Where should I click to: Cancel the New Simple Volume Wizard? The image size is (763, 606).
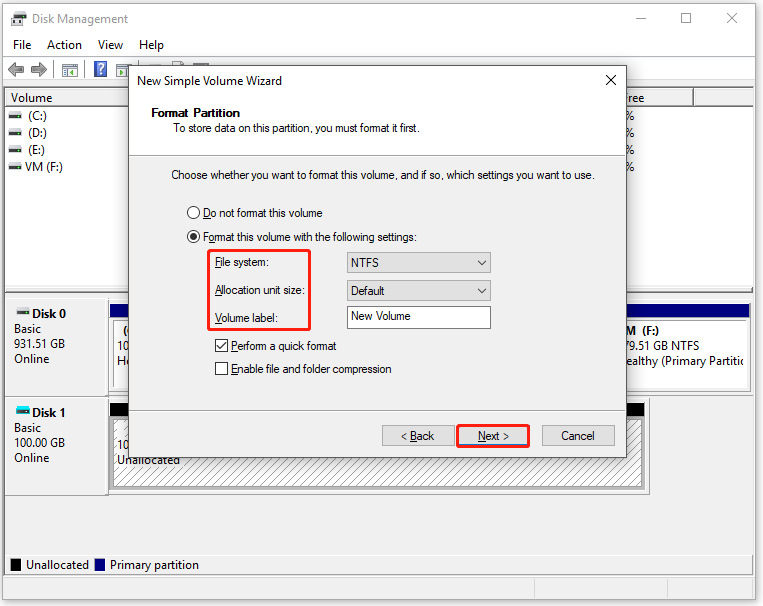click(x=578, y=436)
